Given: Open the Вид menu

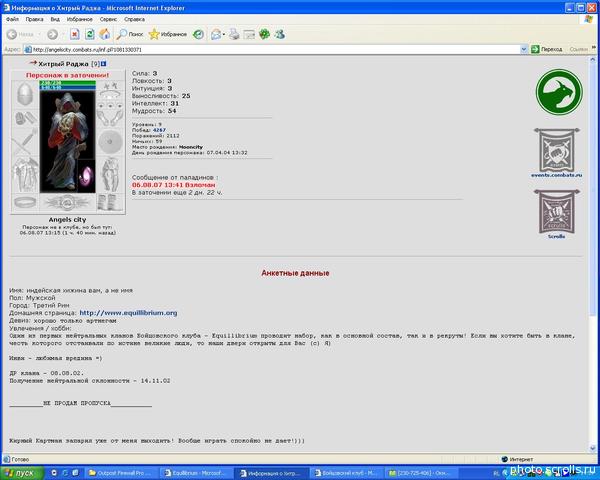Looking at the screenshot, I should 55,19.
